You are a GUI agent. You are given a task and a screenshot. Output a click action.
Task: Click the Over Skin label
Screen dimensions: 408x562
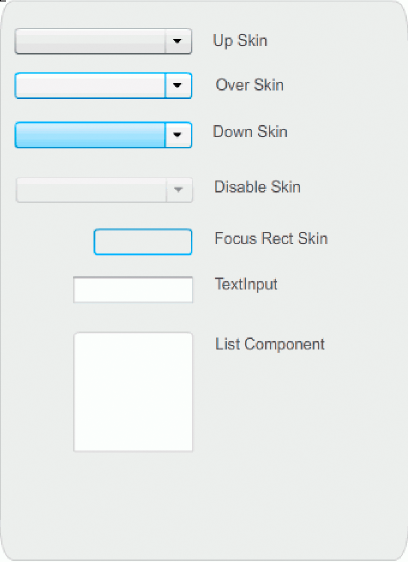(250, 85)
